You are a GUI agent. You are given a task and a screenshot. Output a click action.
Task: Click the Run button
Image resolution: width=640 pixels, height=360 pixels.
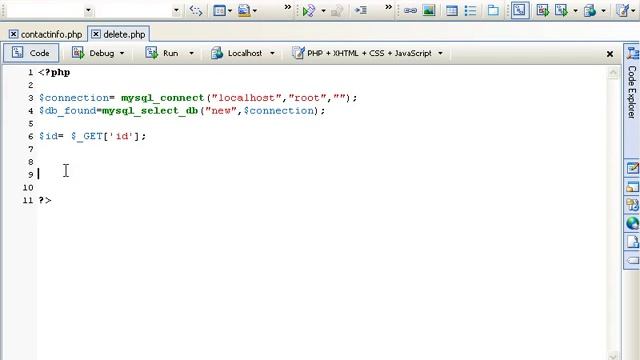pos(162,53)
